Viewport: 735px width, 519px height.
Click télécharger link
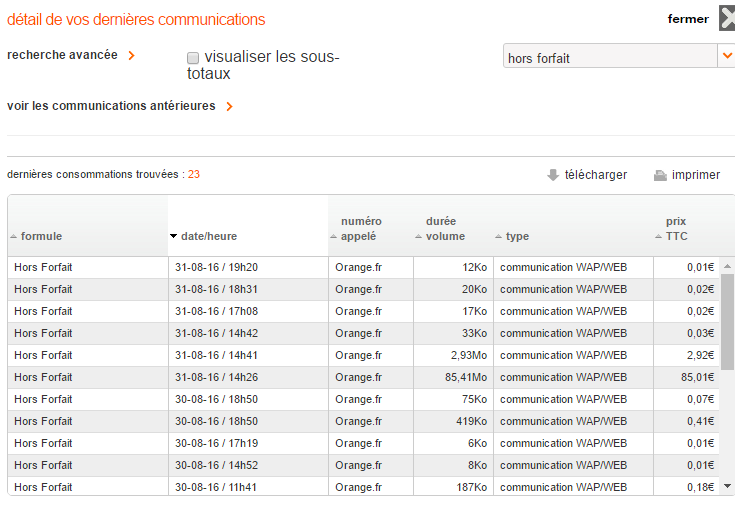tap(596, 175)
